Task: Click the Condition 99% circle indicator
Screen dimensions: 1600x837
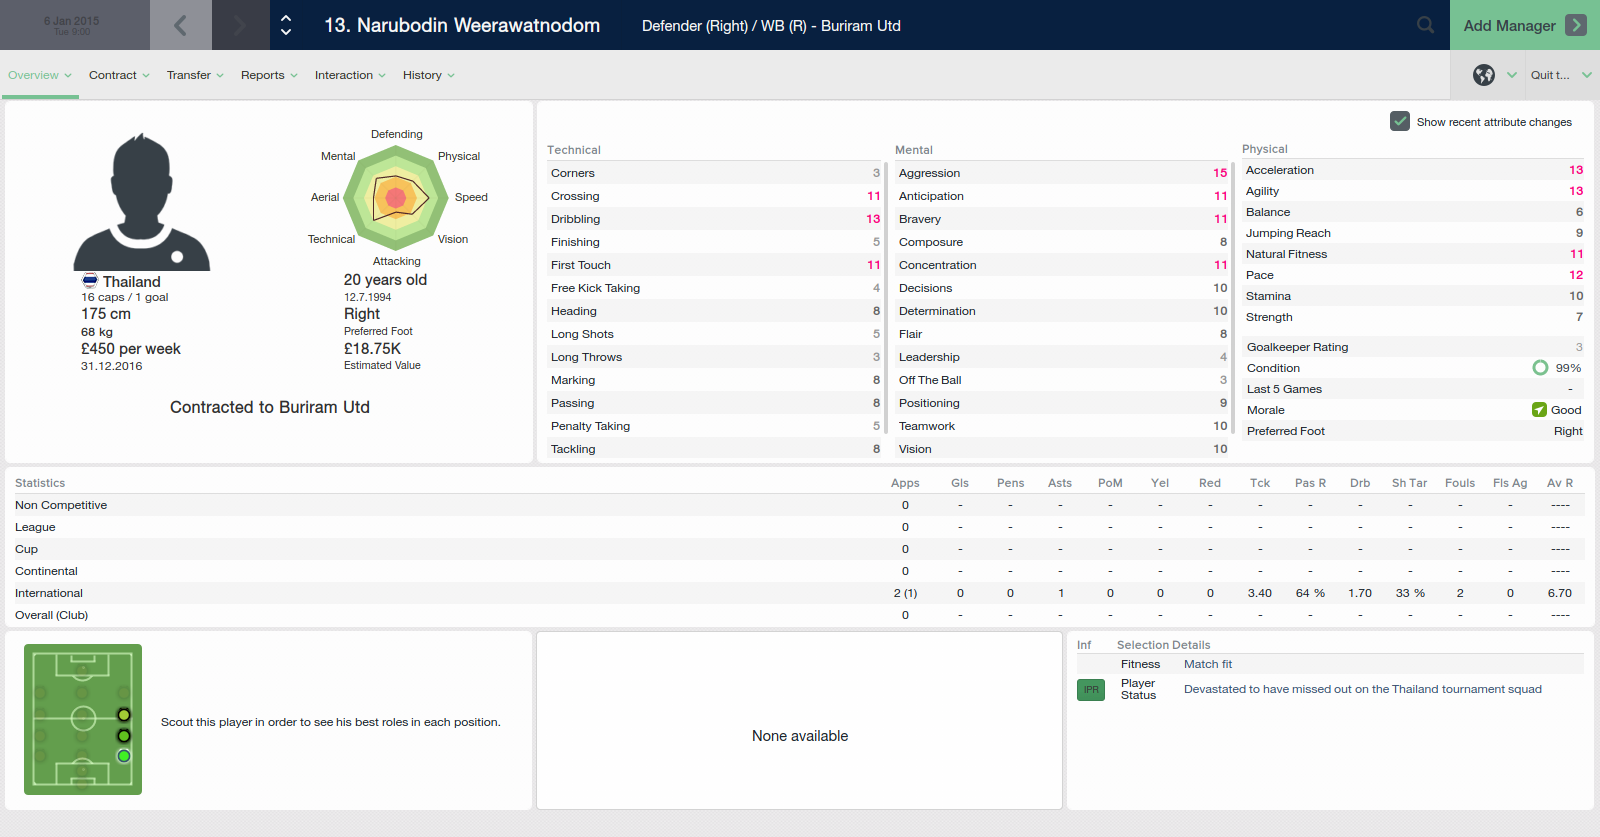Action: [1540, 368]
